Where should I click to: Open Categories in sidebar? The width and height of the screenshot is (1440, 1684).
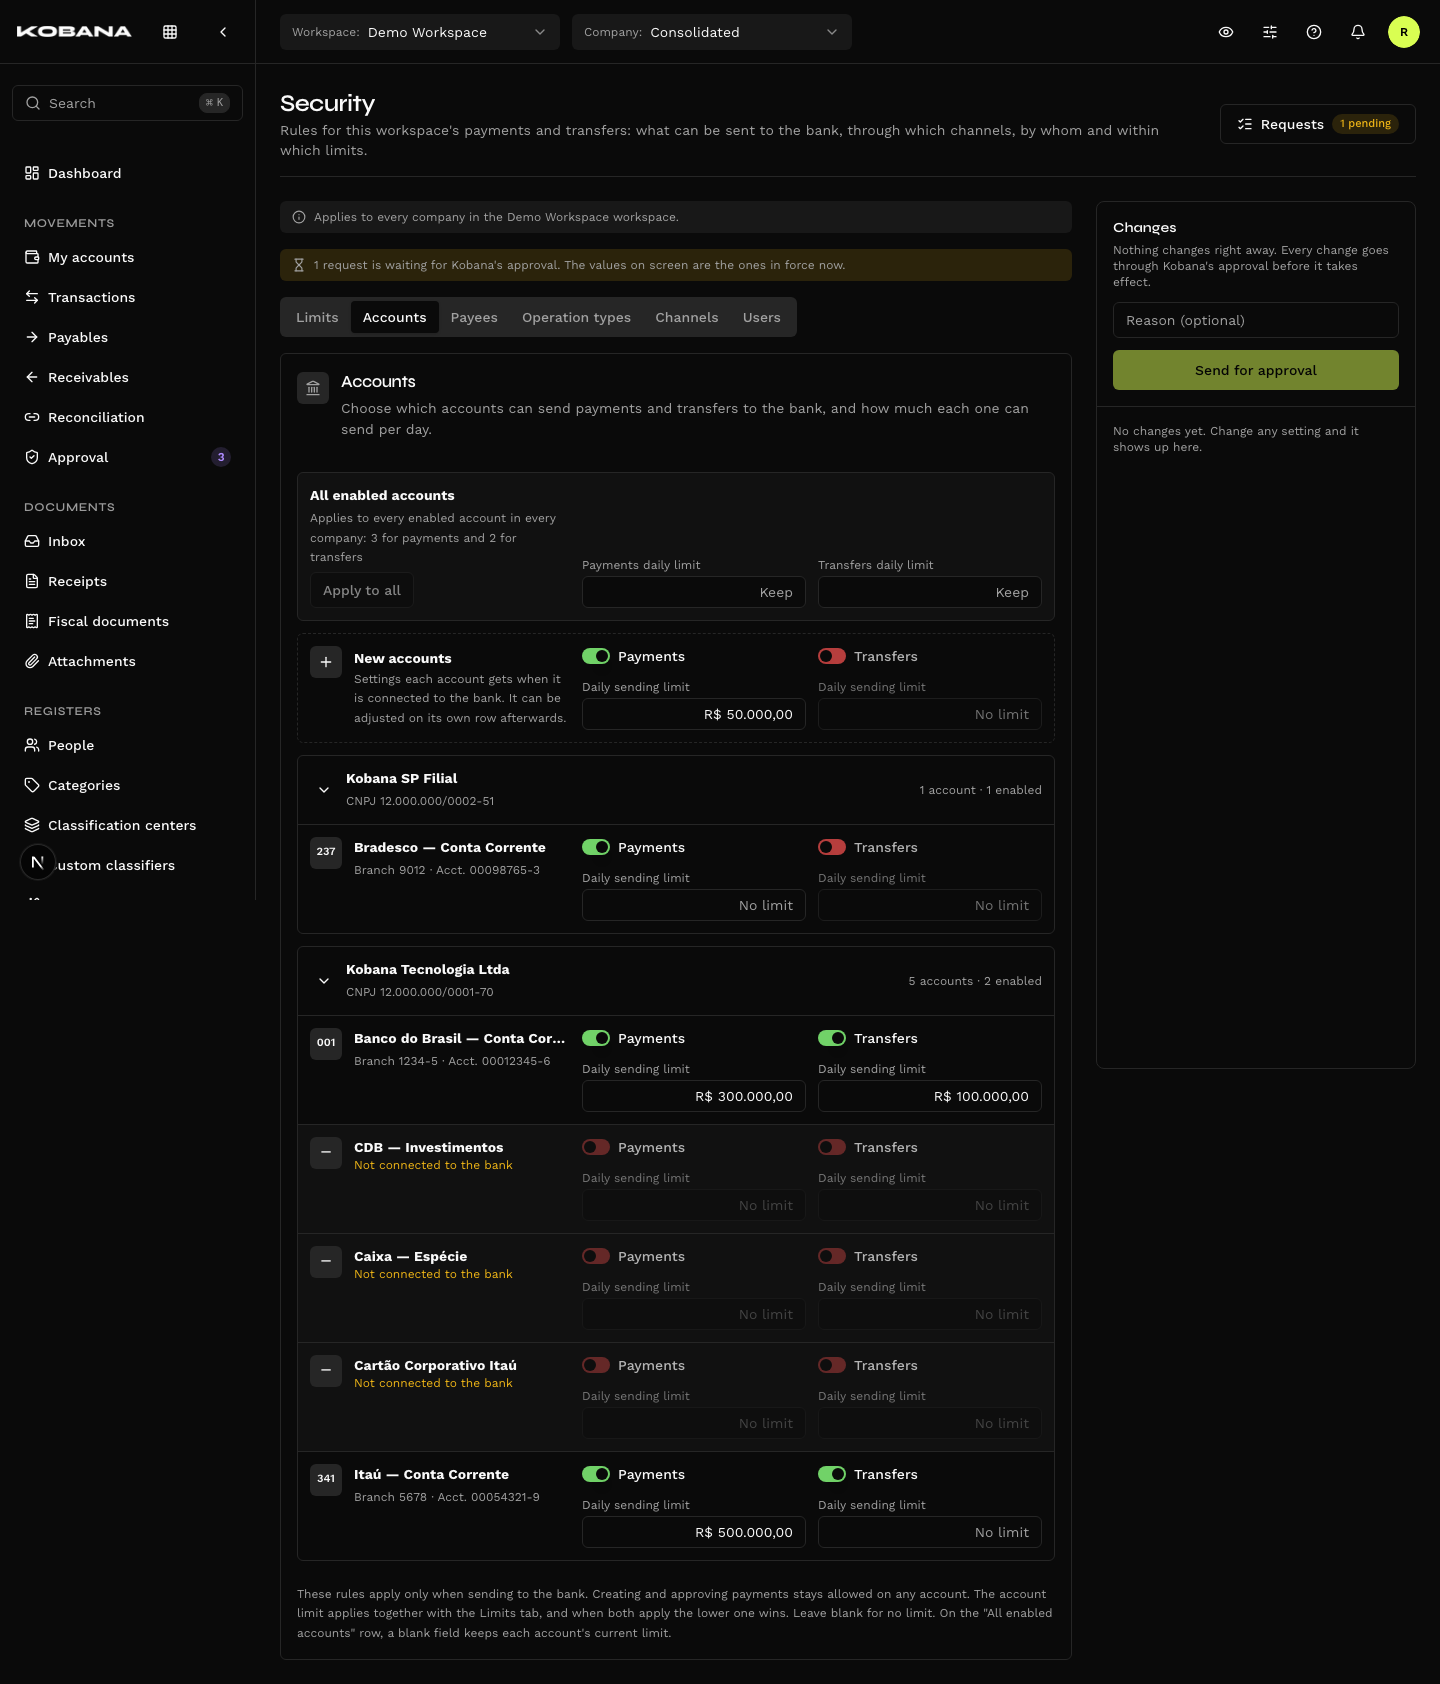click(x=127, y=785)
